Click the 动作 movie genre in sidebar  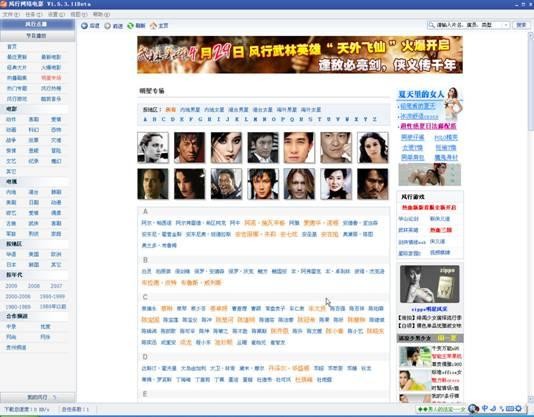point(11,120)
